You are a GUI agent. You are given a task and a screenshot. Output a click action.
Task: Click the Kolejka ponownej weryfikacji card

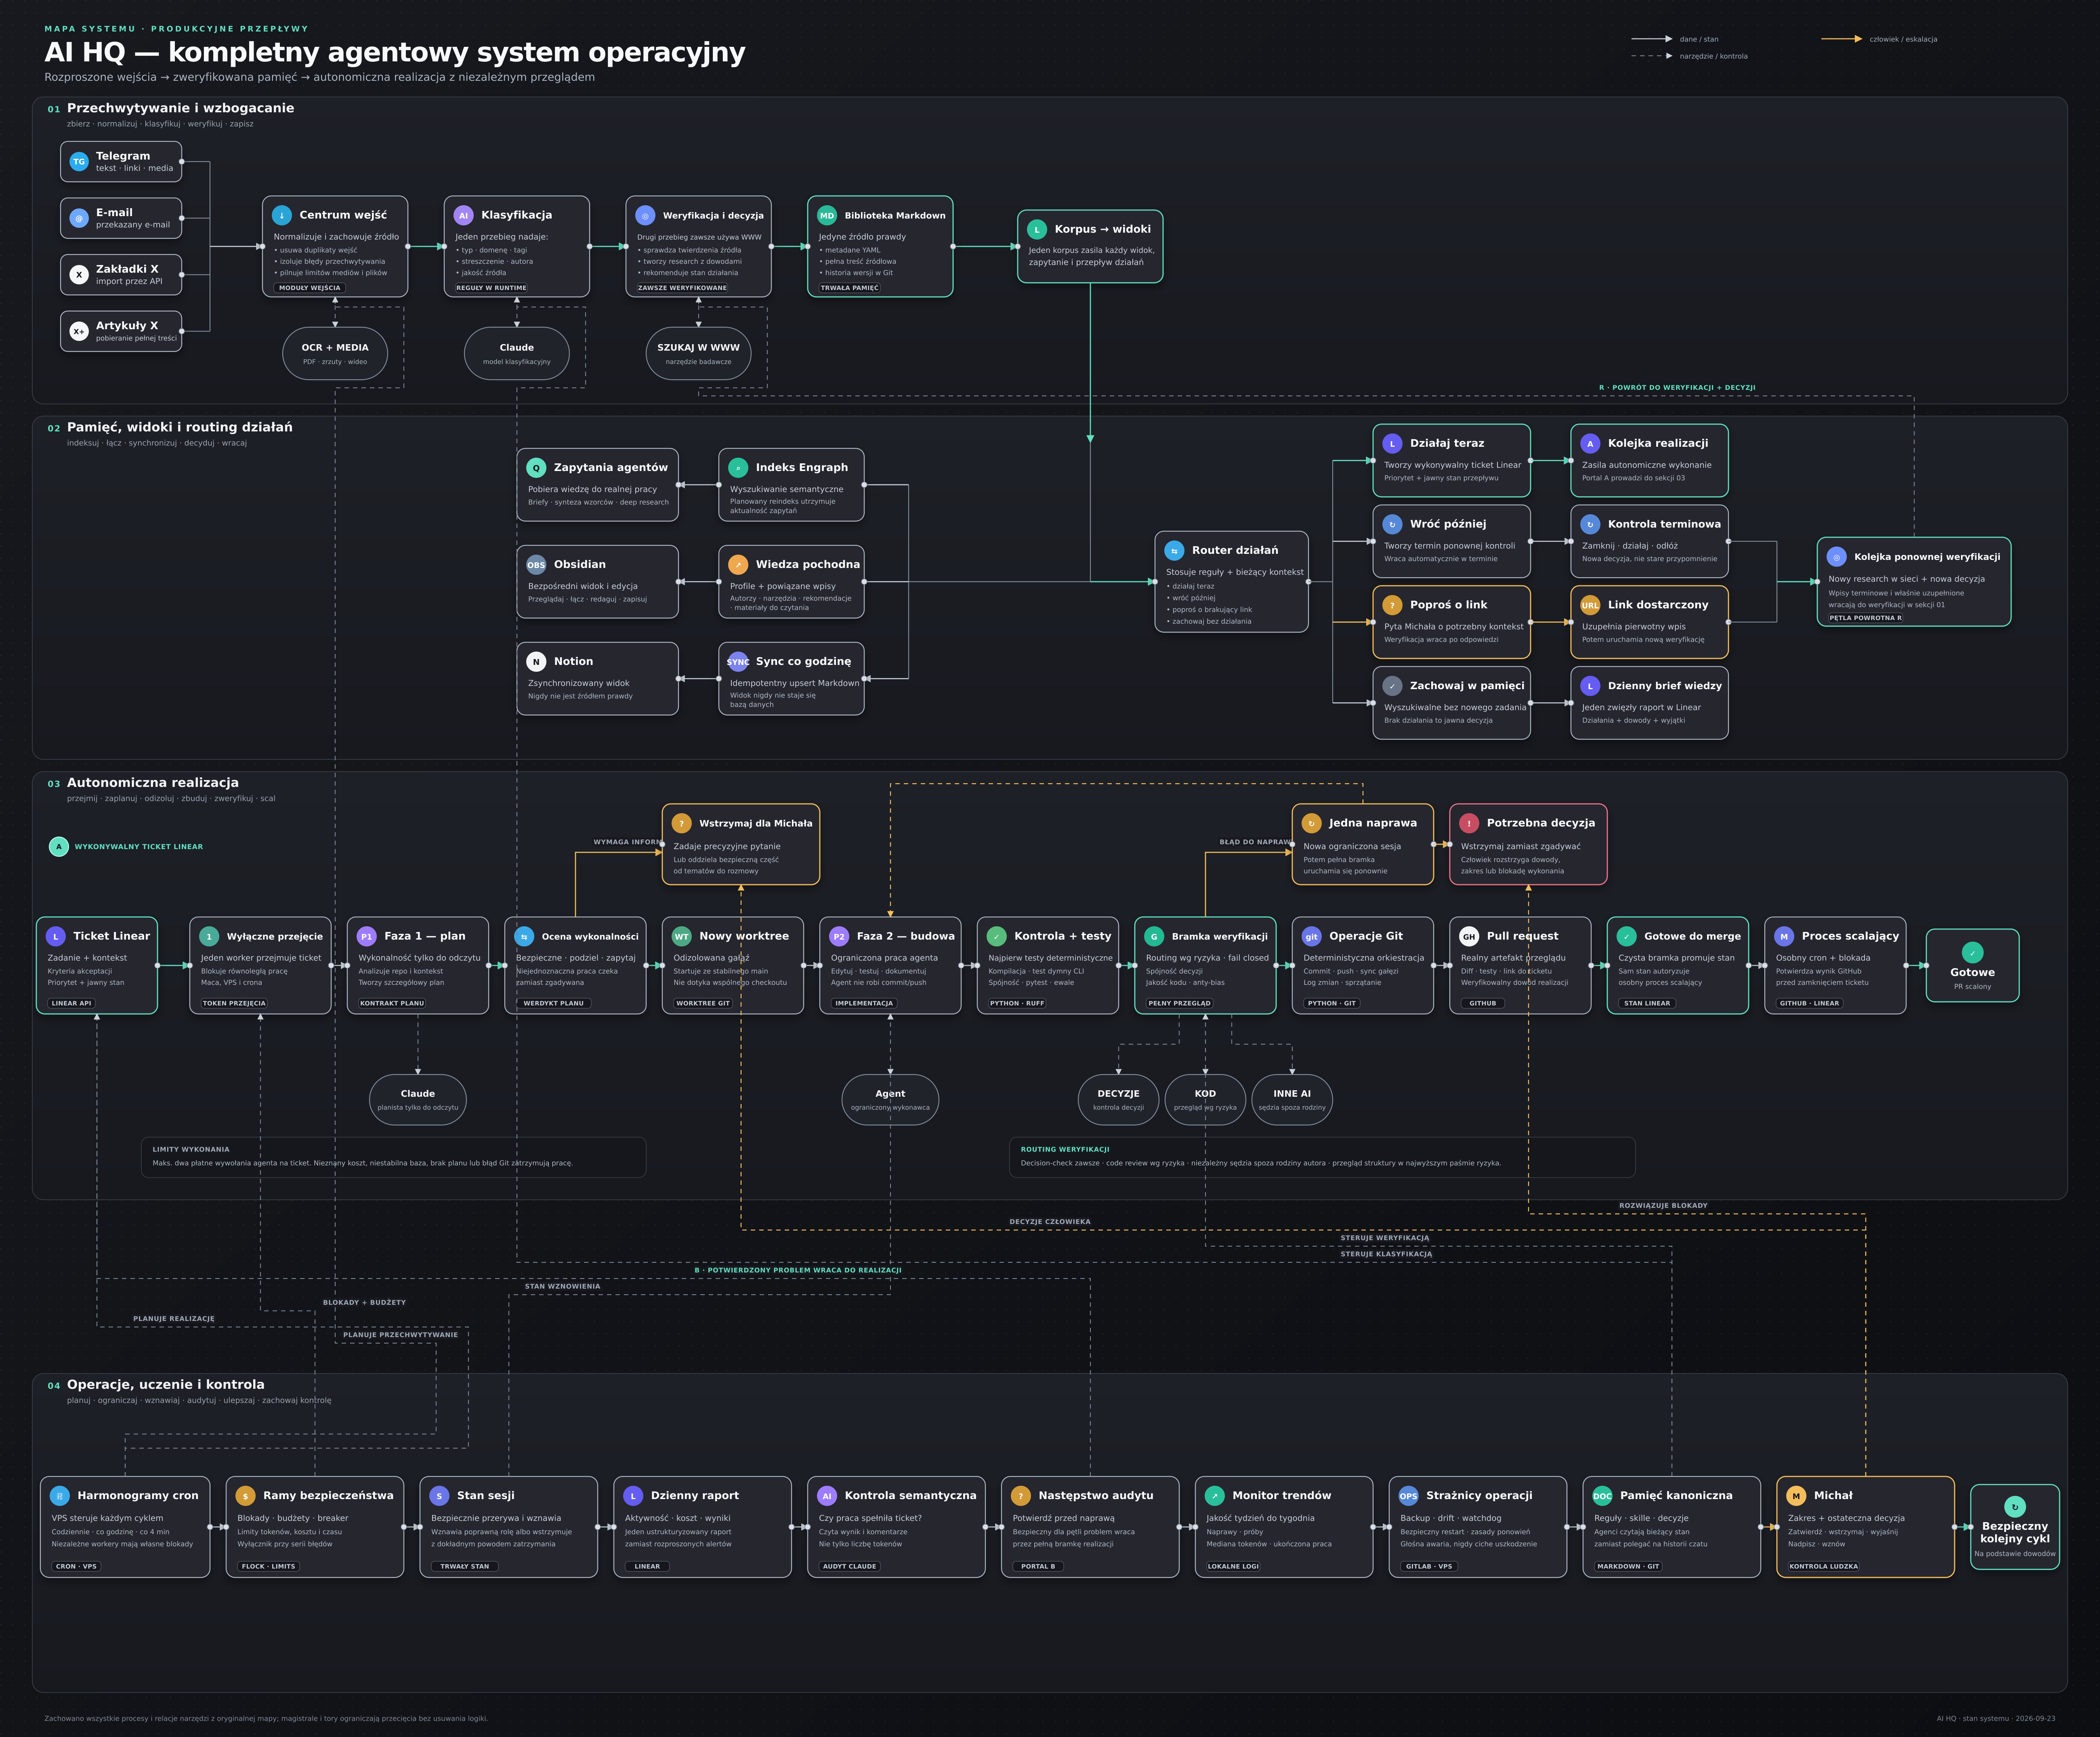pos(1914,582)
